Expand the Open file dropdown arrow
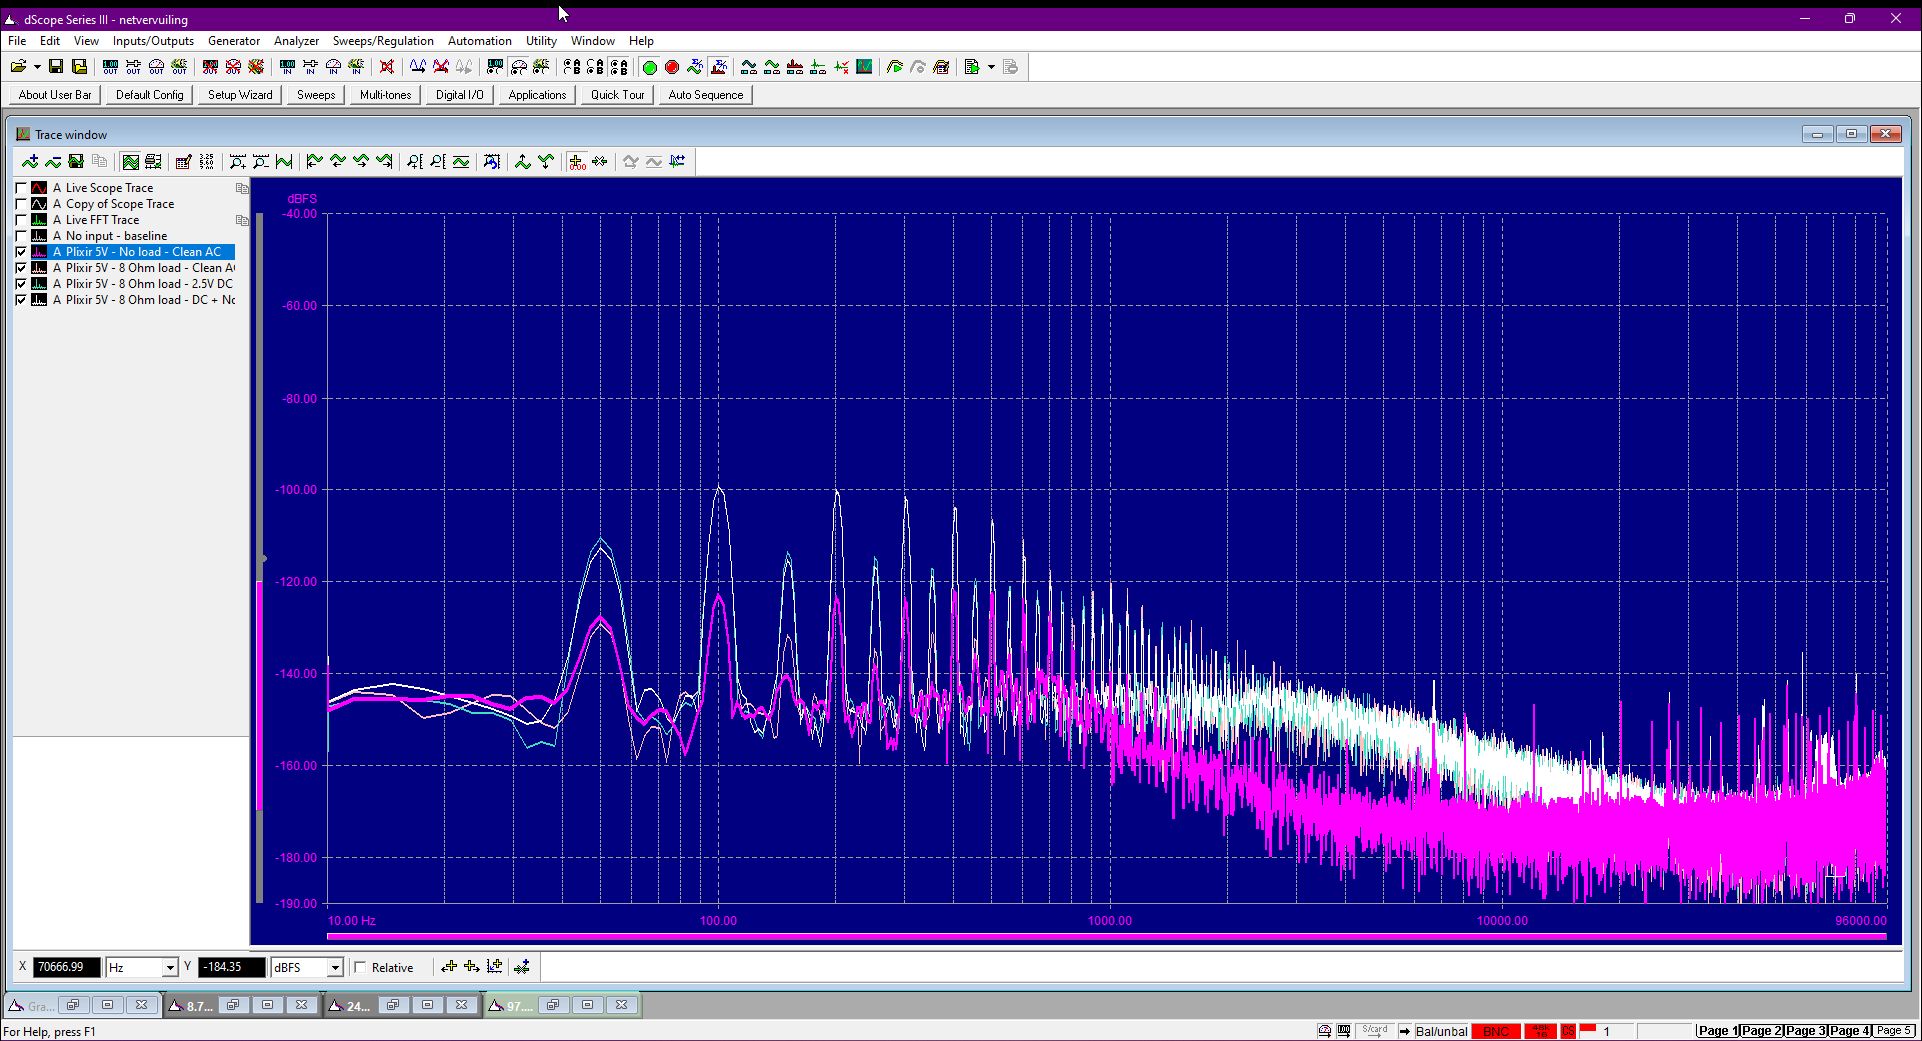The width and height of the screenshot is (1922, 1041). pos(37,67)
